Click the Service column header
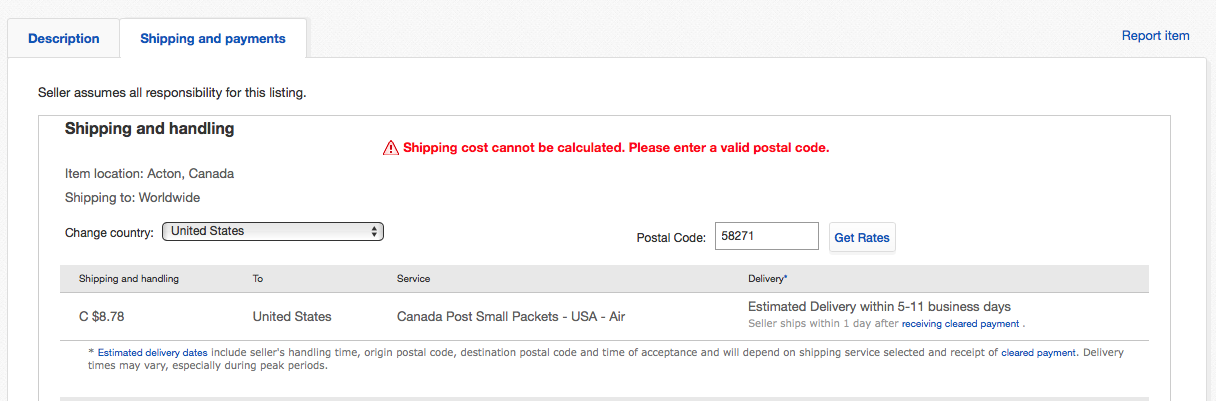Viewport: 1216px width, 401px height. tap(413, 279)
